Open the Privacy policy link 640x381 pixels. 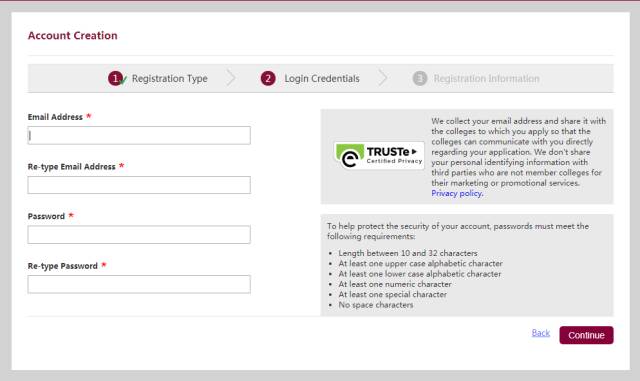(x=457, y=194)
